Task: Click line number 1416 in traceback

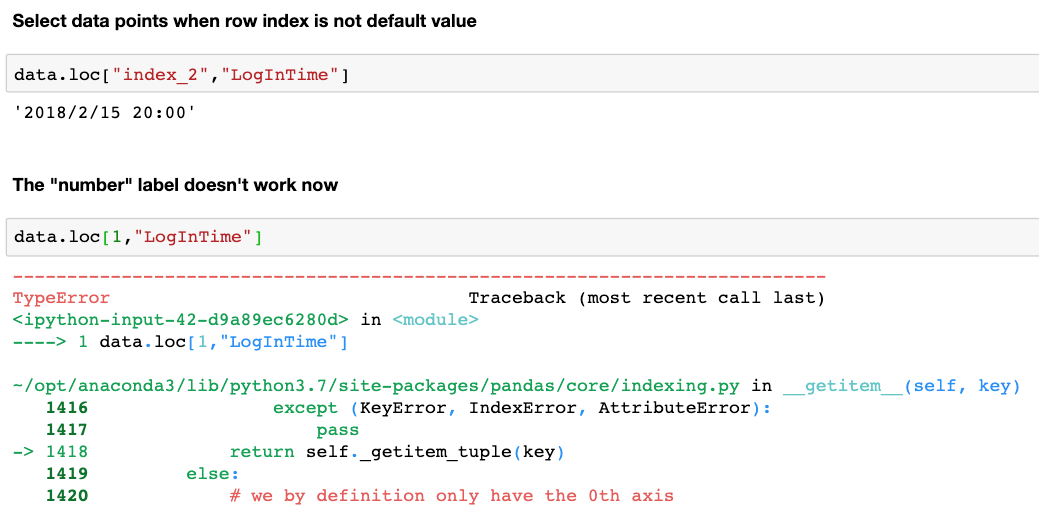Action: click(x=67, y=408)
